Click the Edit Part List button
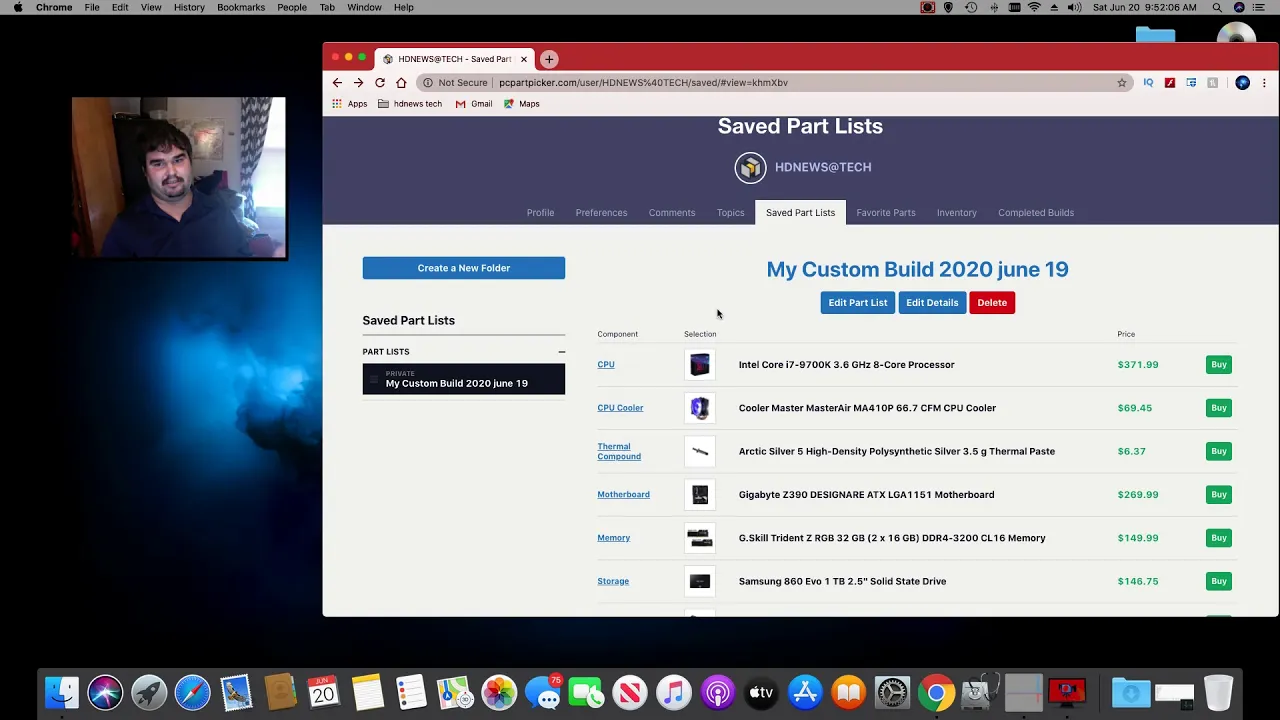Image resolution: width=1280 pixels, height=720 pixels. 858,303
